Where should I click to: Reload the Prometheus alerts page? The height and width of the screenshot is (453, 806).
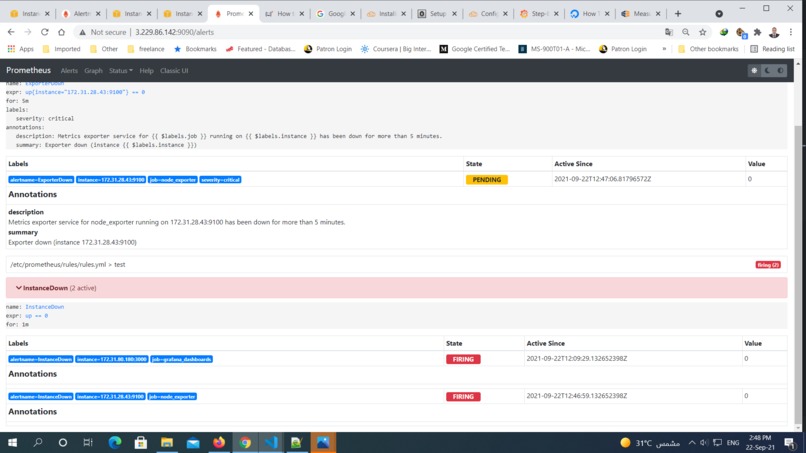45,32
